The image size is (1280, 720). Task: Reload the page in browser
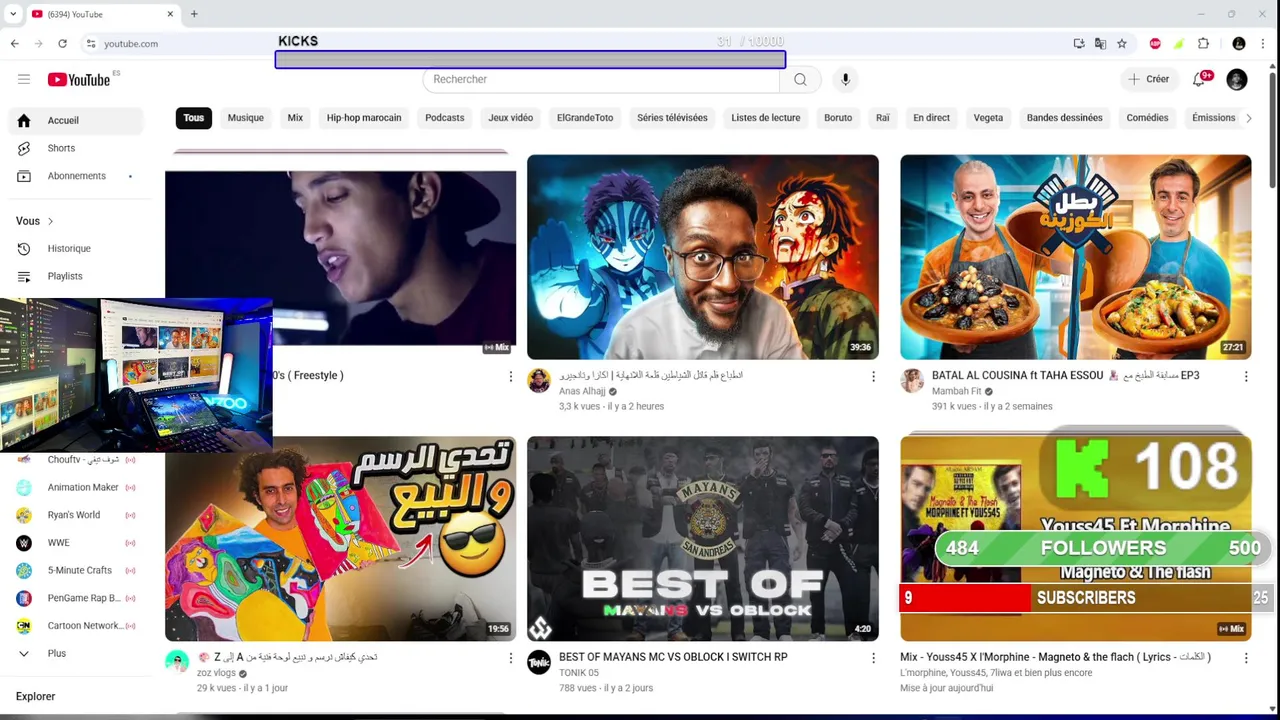coord(62,43)
